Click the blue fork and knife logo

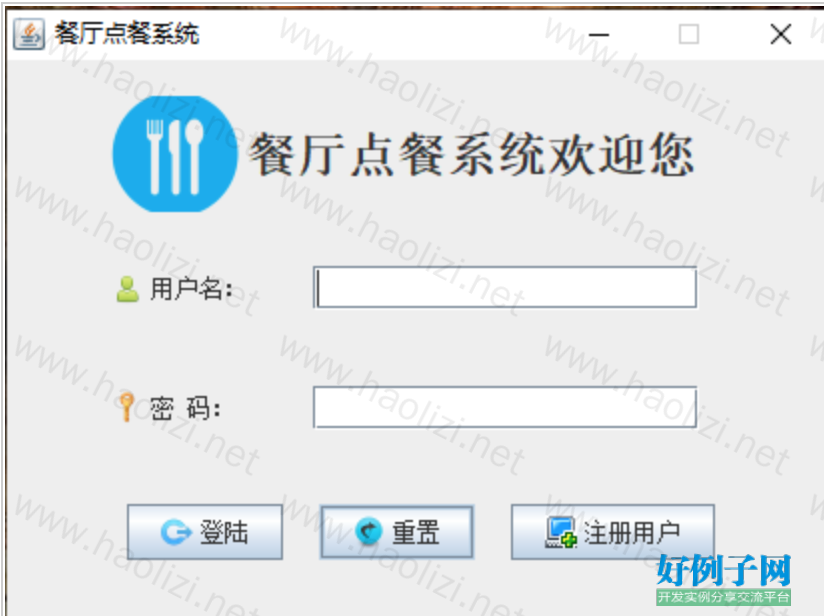(174, 154)
